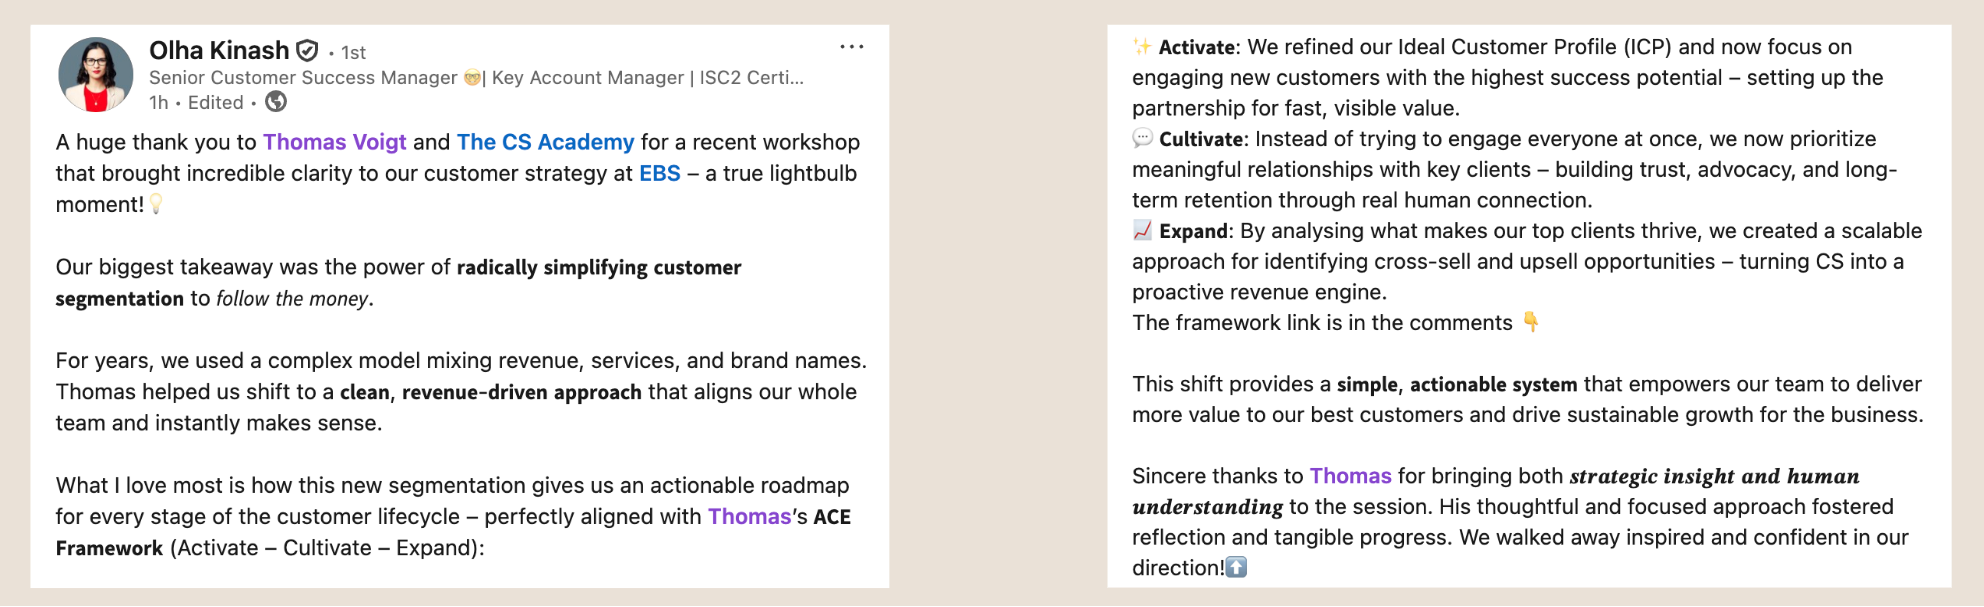Click the verified shield badge beside the name

pyautogui.click(x=308, y=50)
